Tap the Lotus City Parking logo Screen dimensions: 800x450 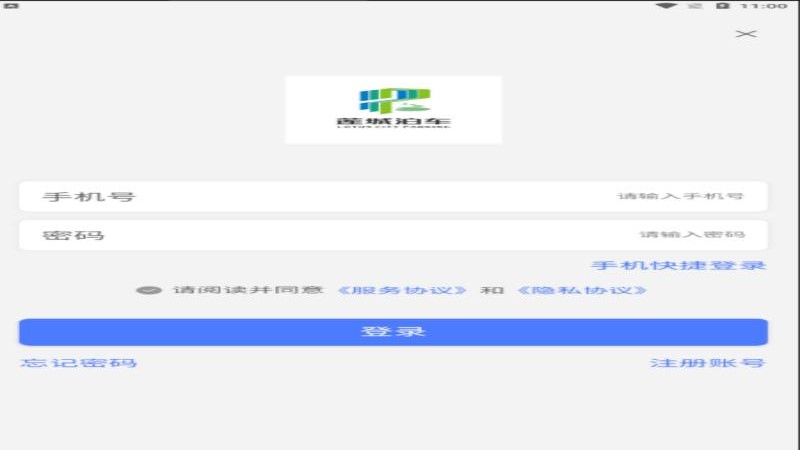click(393, 109)
